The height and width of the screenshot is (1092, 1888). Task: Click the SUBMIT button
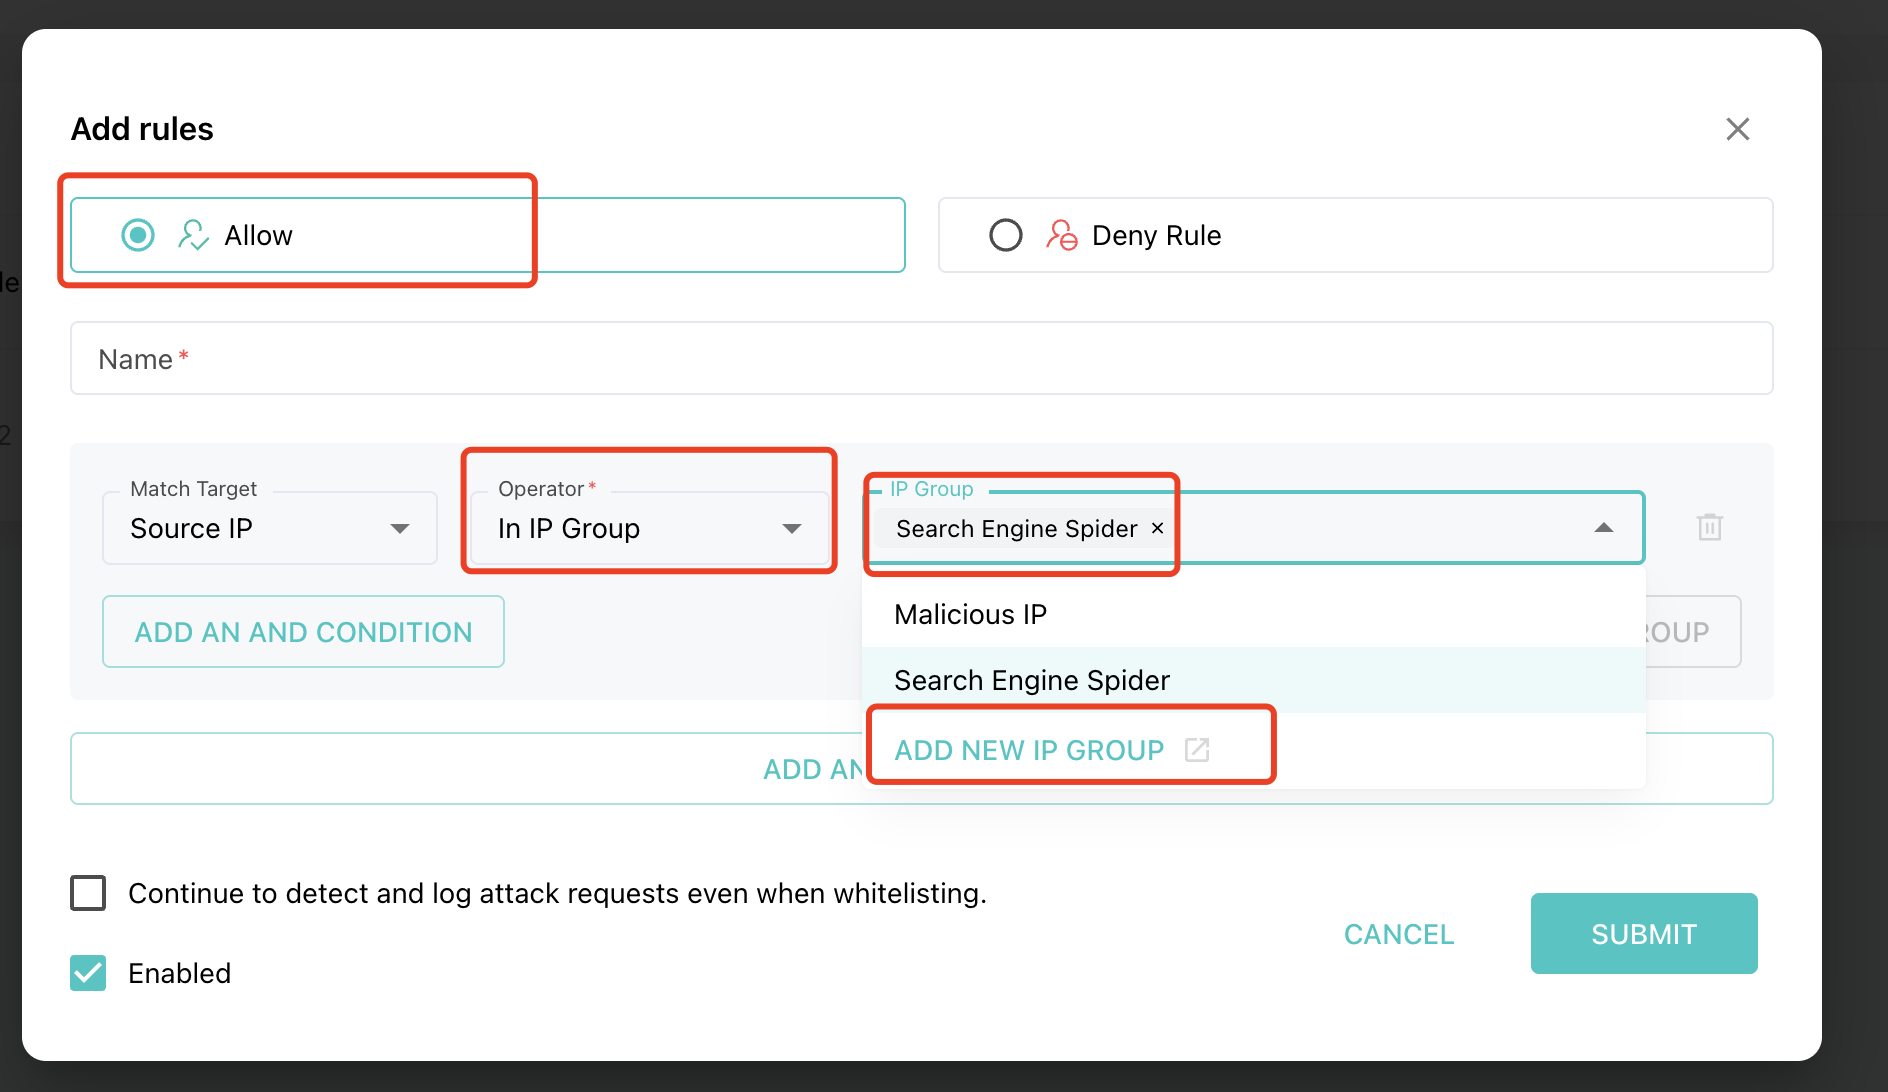[x=1644, y=934]
